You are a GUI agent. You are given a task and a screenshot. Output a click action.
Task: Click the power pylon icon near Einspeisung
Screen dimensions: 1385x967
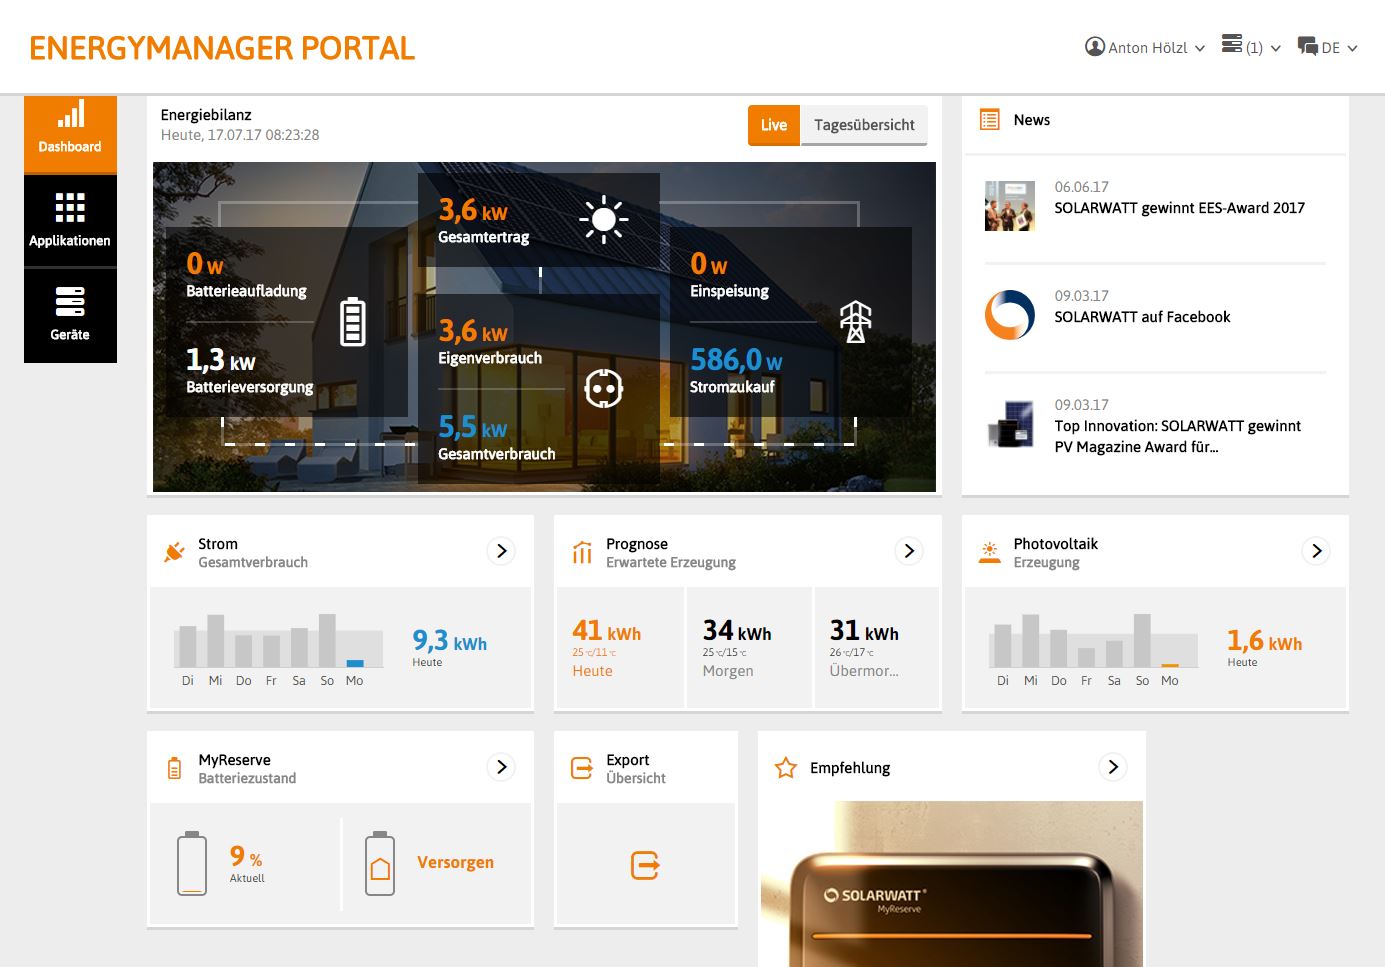[x=855, y=322]
